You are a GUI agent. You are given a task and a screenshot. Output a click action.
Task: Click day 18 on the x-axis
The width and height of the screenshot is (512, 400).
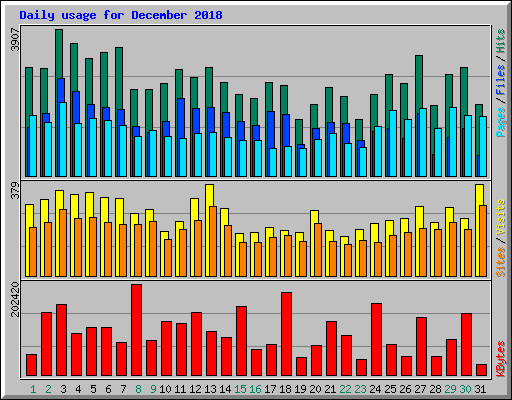point(285,389)
